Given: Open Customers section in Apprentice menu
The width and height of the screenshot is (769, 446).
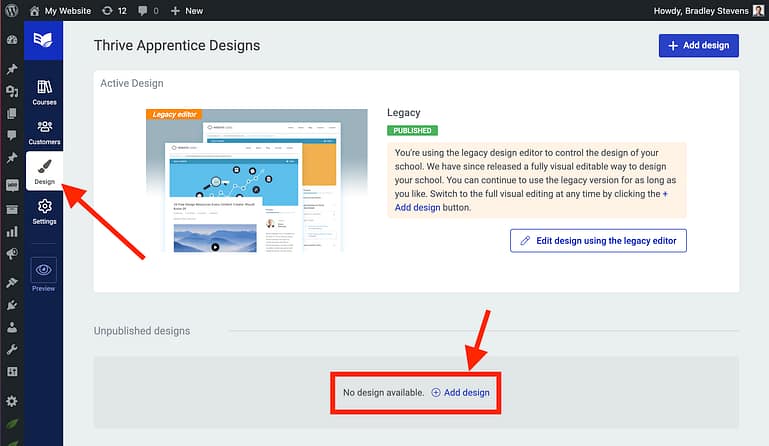Looking at the screenshot, I should pyautogui.click(x=44, y=132).
